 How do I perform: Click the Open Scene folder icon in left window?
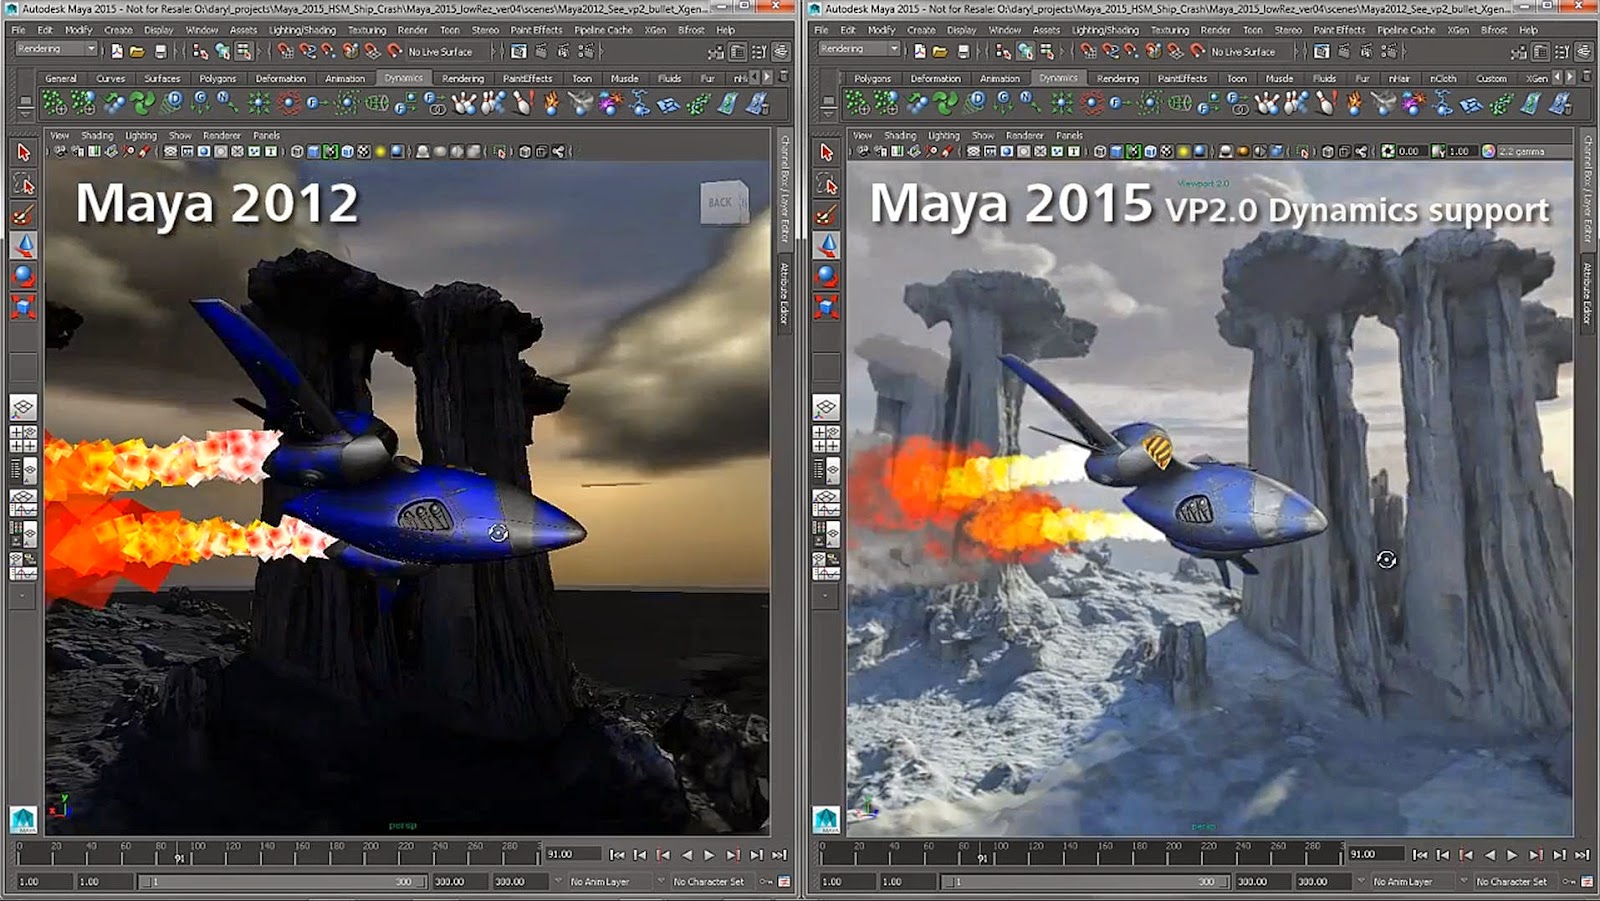pyautogui.click(x=137, y=51)
